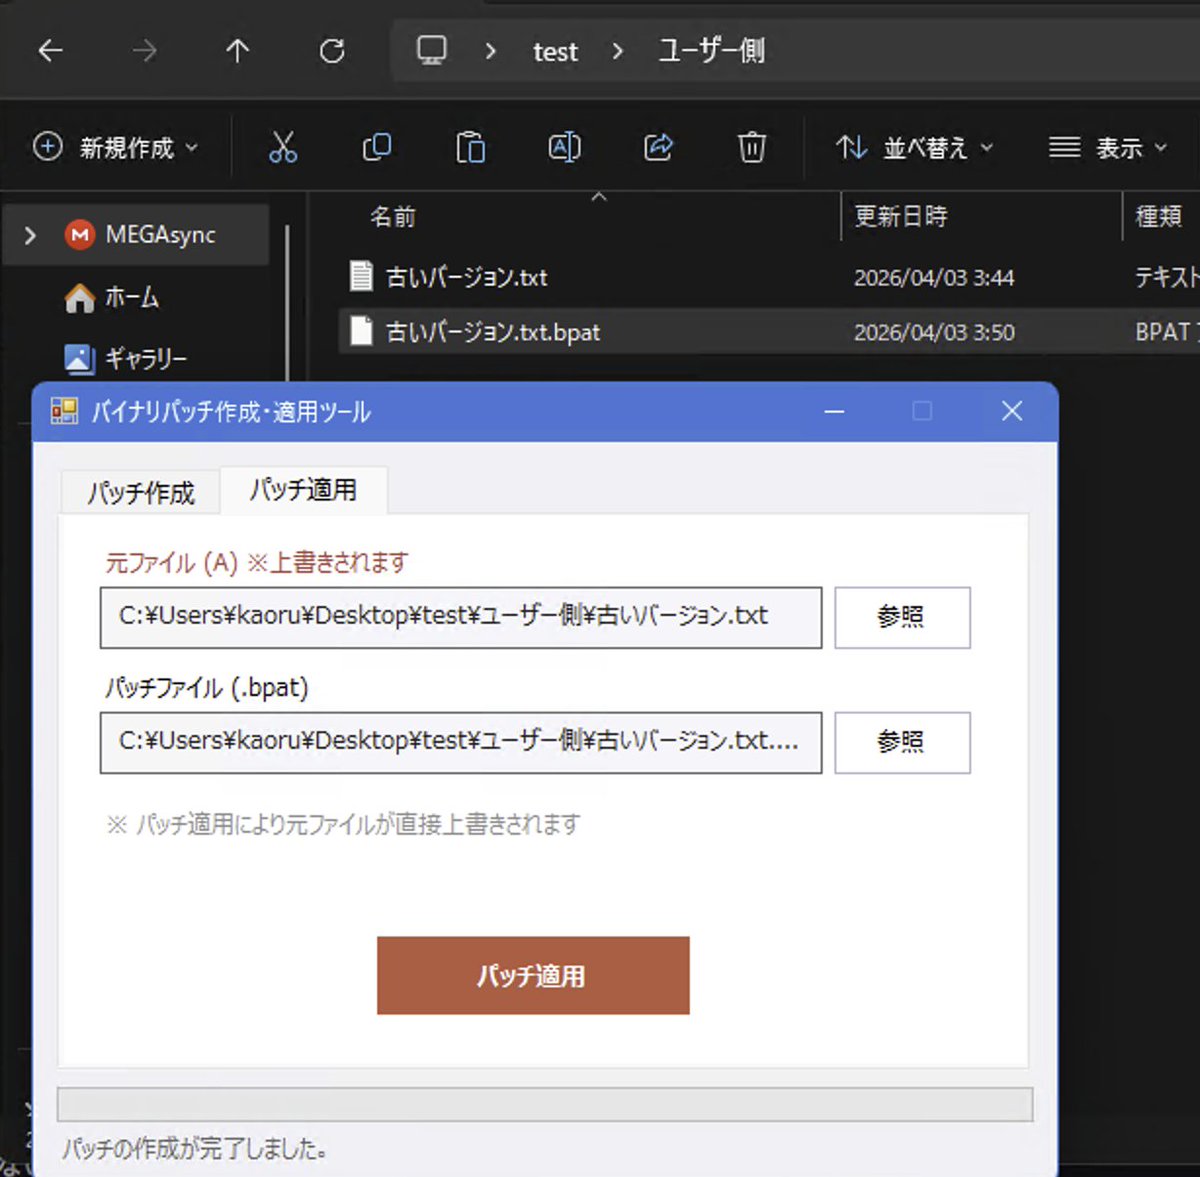Screen dimensions: 1200x1177
Task: Select the パッチ適用 tab
Action: coord(303,490)
